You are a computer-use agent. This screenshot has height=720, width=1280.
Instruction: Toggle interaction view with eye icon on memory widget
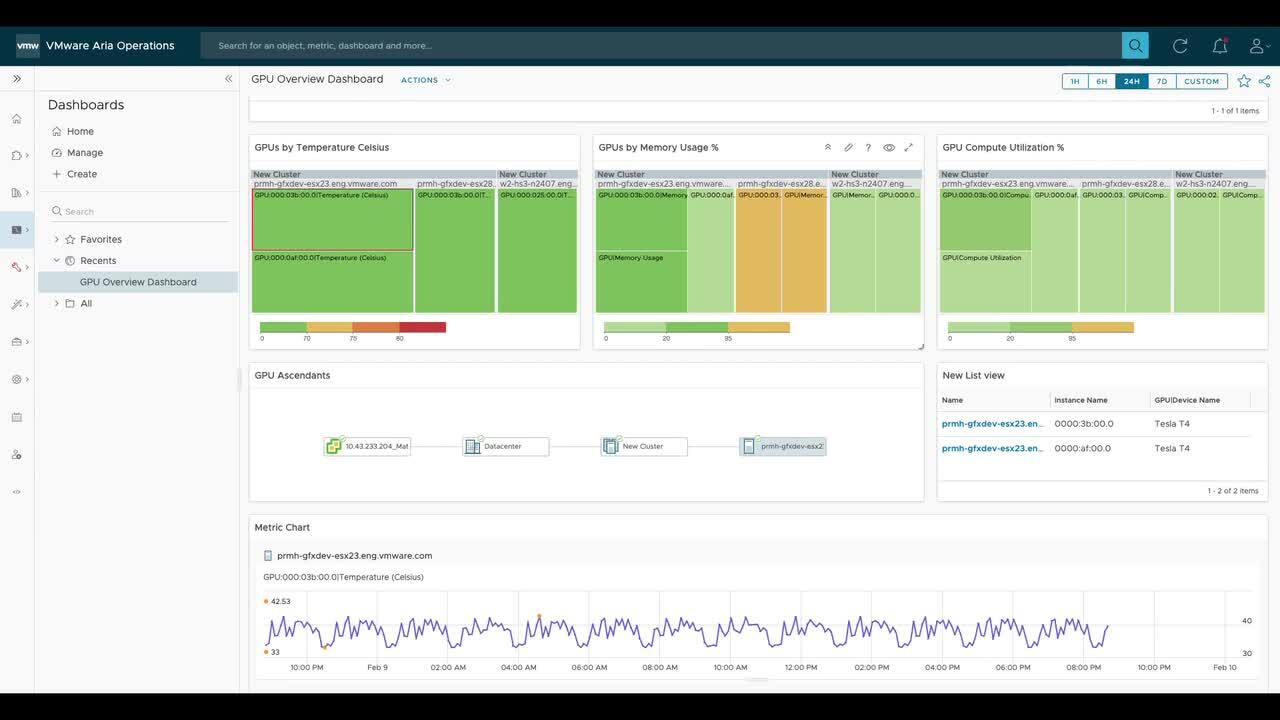pos(888,146)
